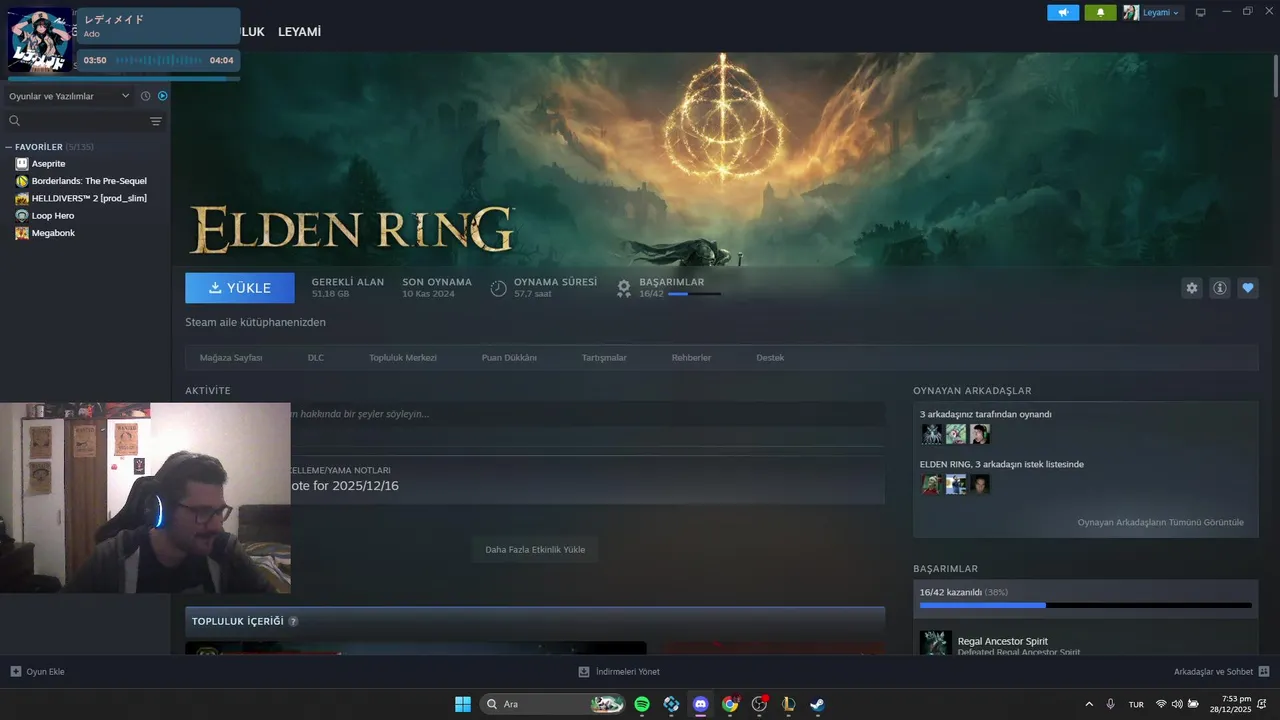Click the 16/42 kazanıldı achievements progress bar
The width and height of the screenshot is (1280, 720).
coord(1086,605)
